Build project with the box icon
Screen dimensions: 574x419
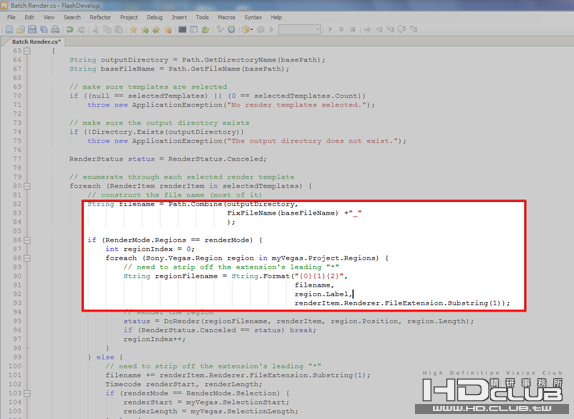click(x=246, y=29)
